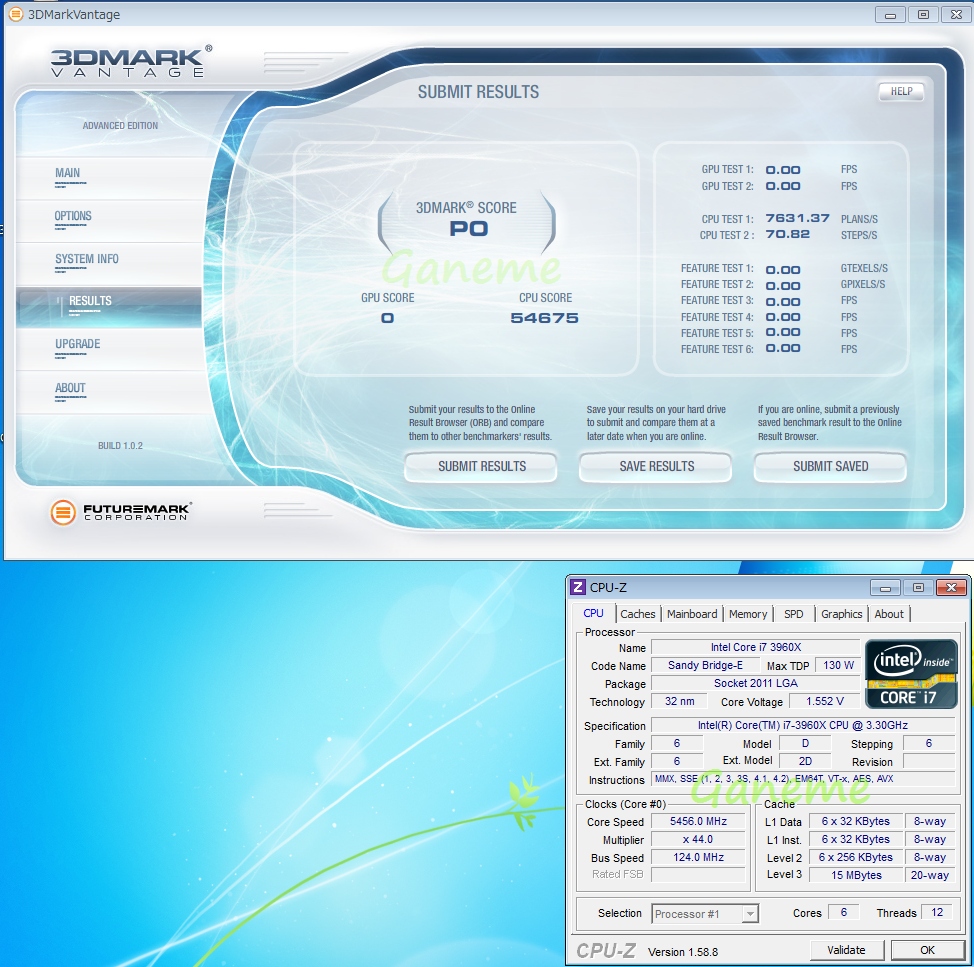Click the empty Revision field
The image size is (974, 967).
pos(929,761)
